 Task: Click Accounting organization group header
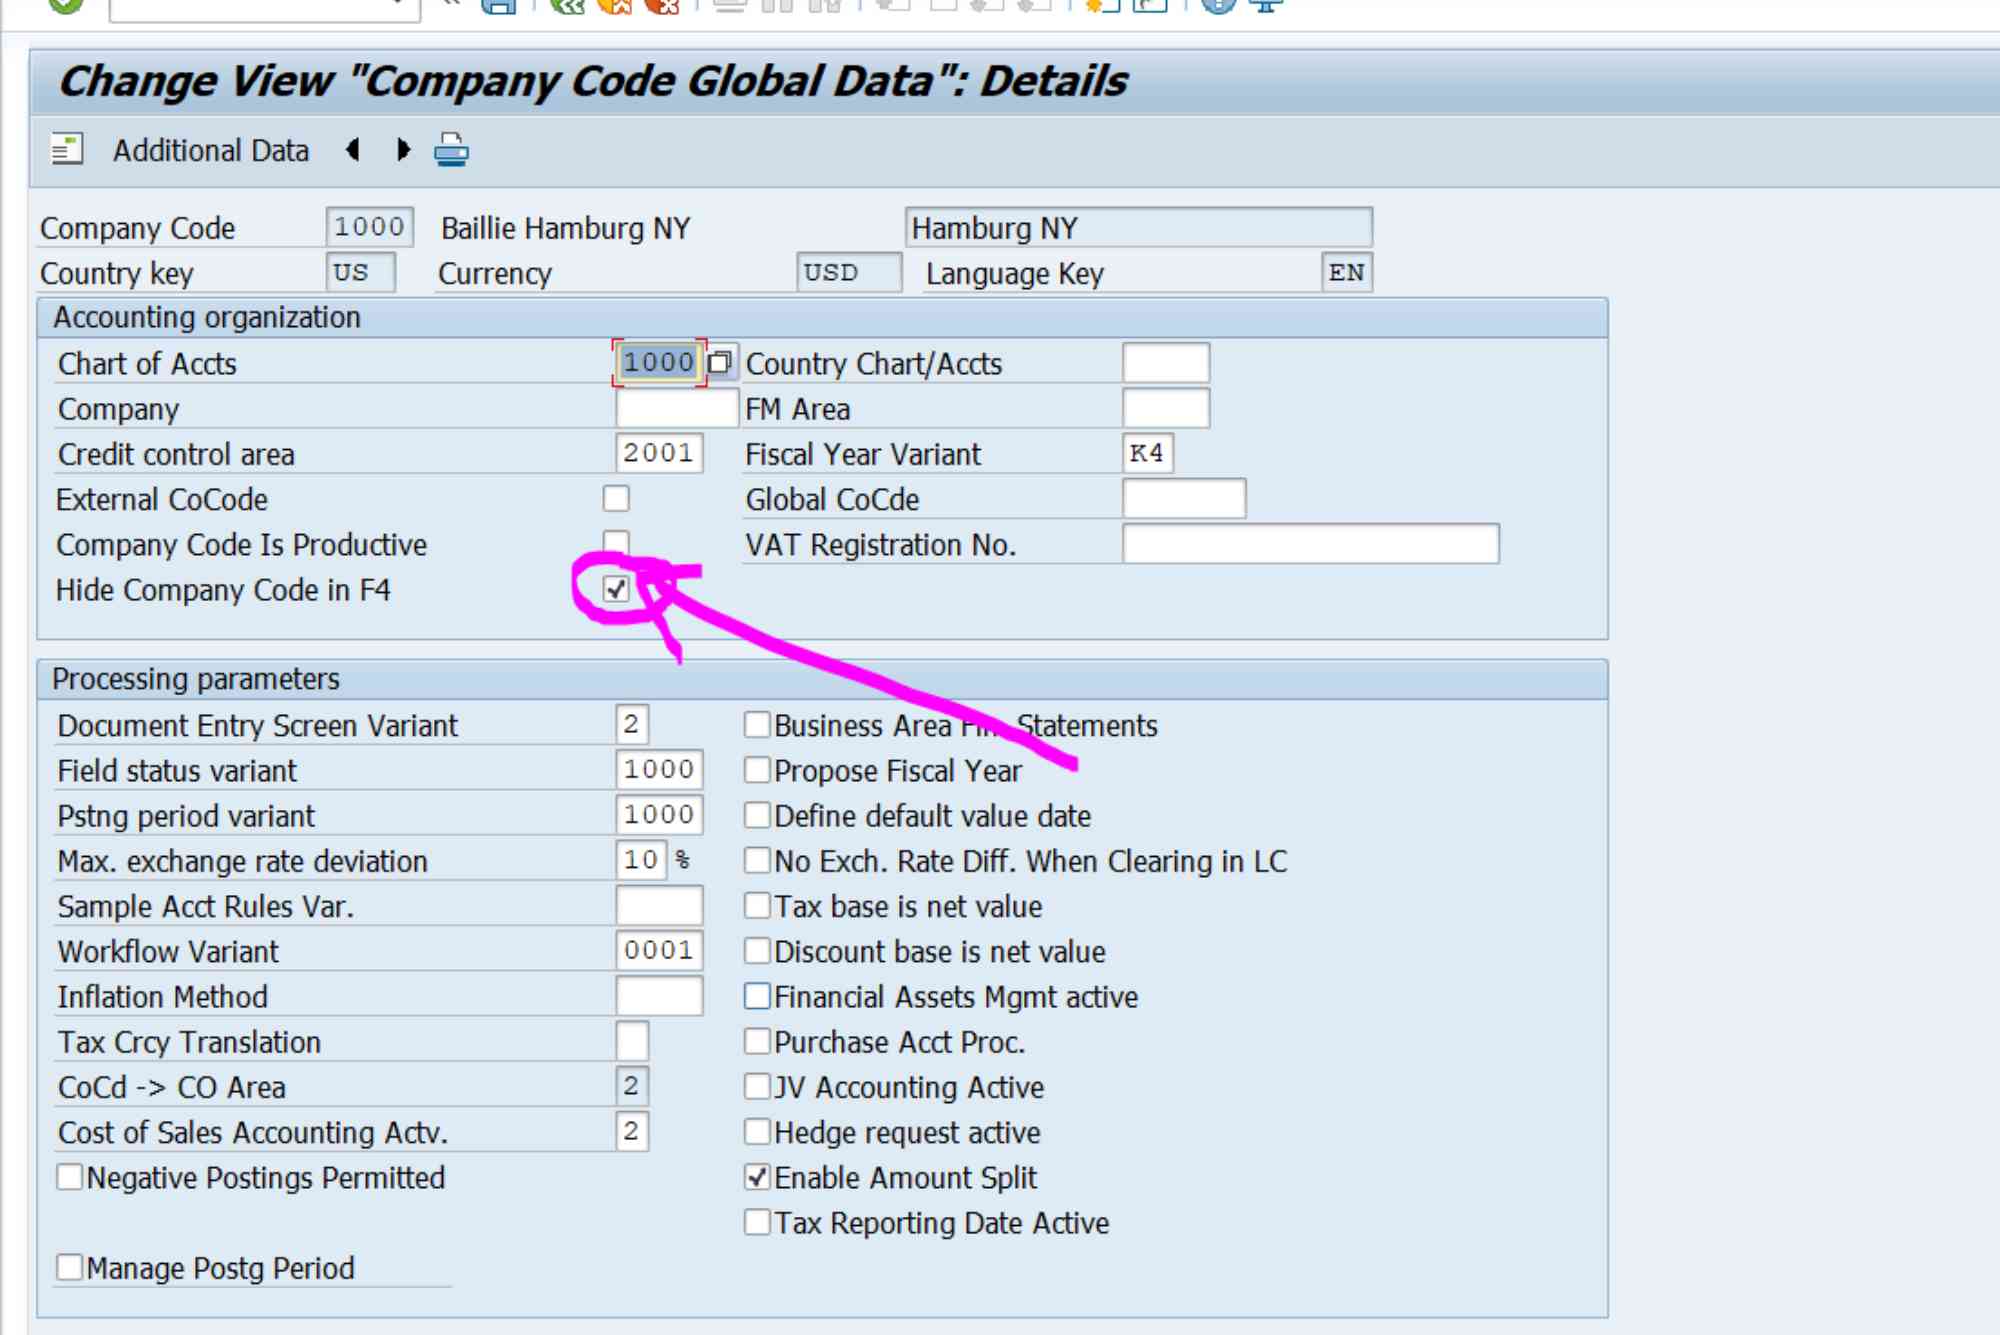pos(822,318)
